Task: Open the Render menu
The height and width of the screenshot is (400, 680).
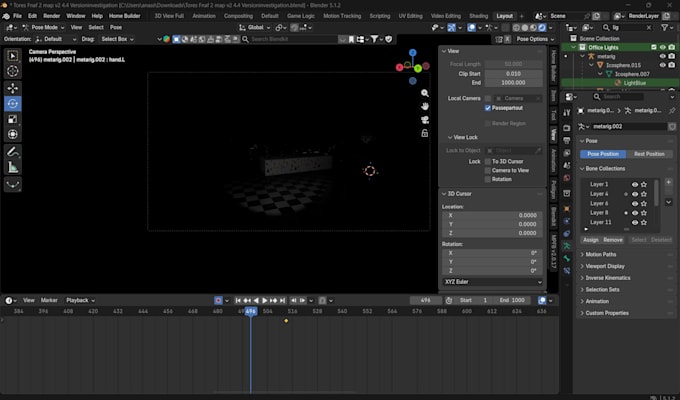Action: tap(52, 16)
